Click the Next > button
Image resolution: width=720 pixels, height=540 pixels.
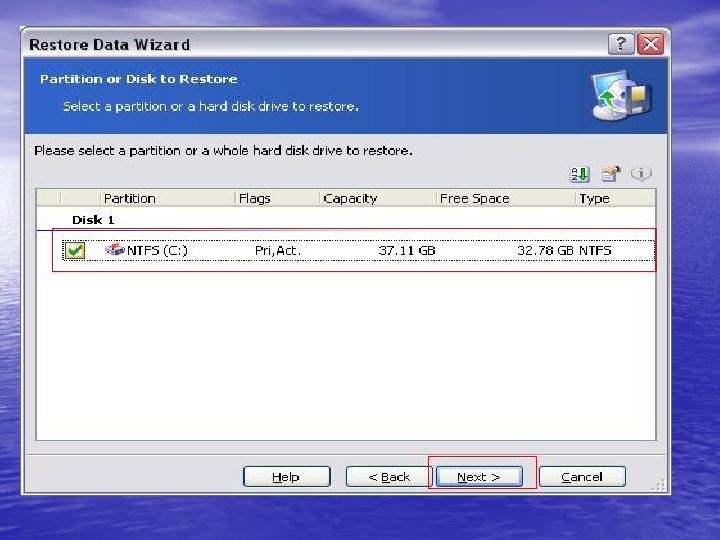478,477
